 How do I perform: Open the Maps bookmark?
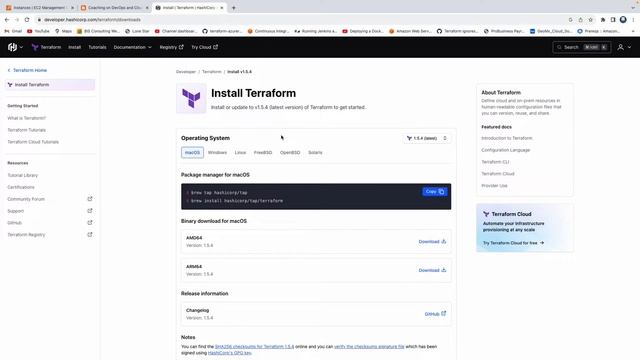click(x=63, y=31)
